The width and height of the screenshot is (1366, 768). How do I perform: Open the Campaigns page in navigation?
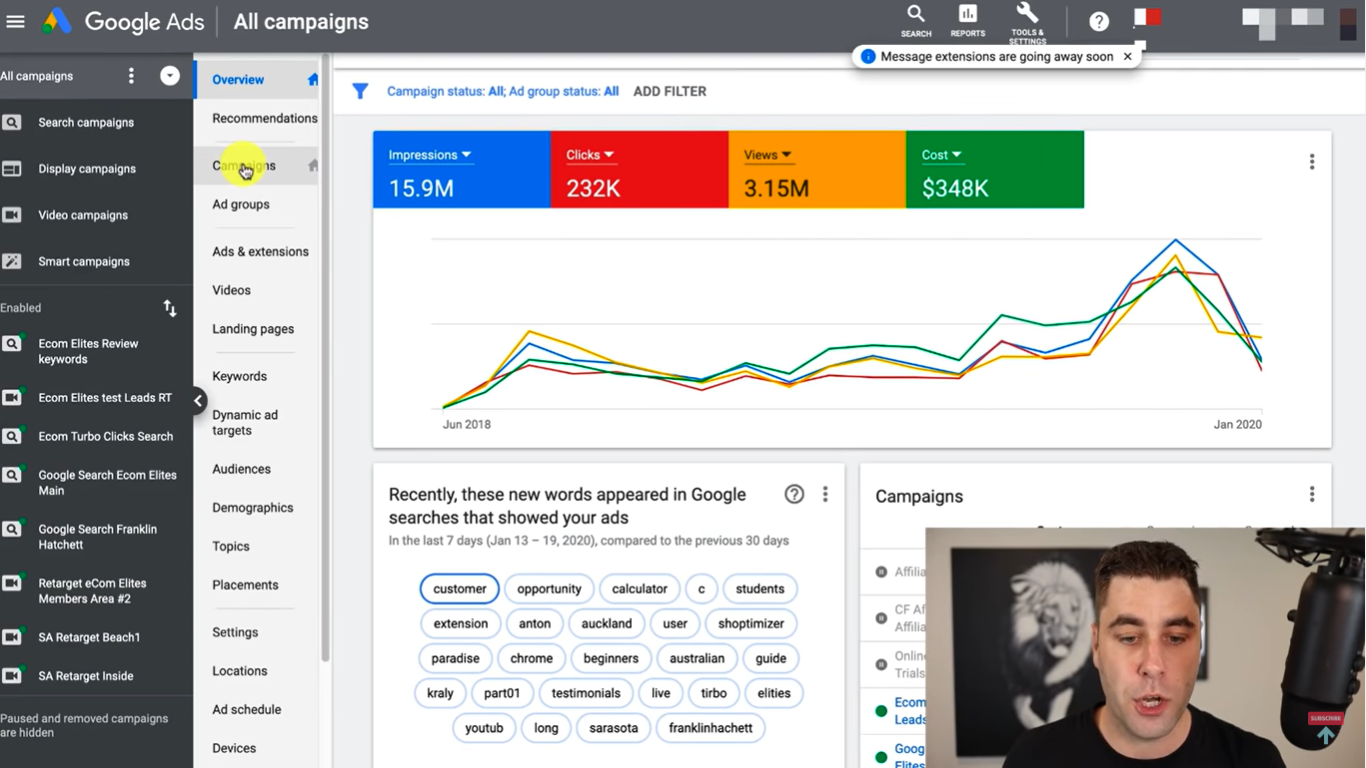click(x=244, y=166)
